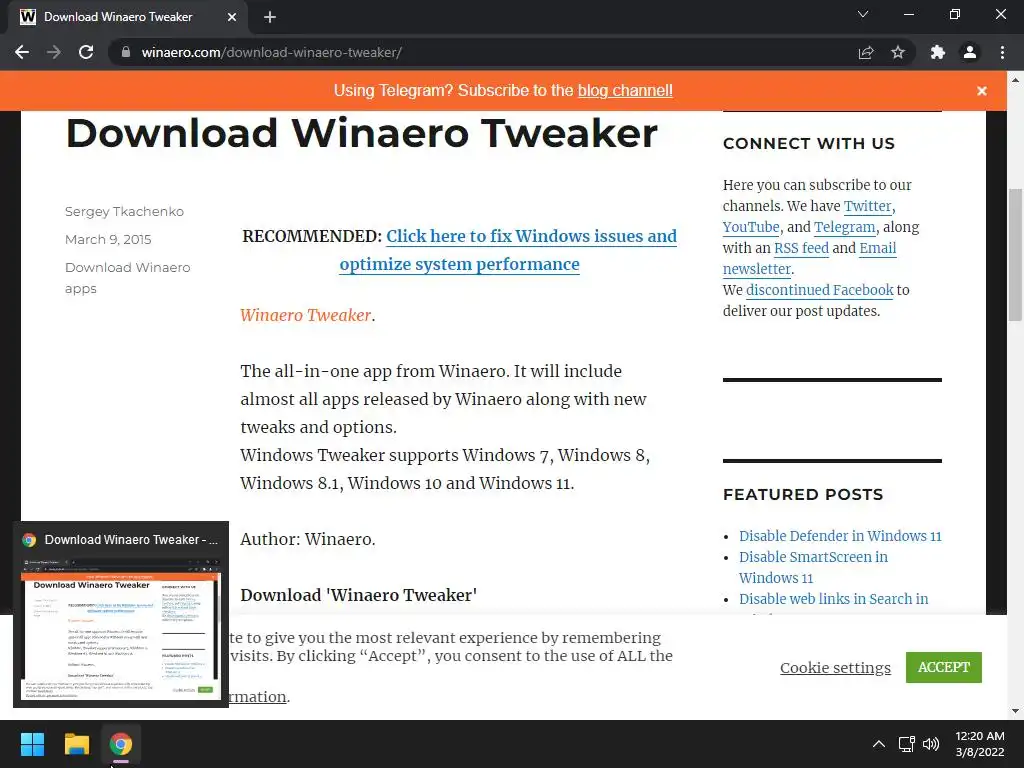Open Disable web links in Search post
Screen dimensions: 1024x768
pyautogui.click(x=833, y=599)
